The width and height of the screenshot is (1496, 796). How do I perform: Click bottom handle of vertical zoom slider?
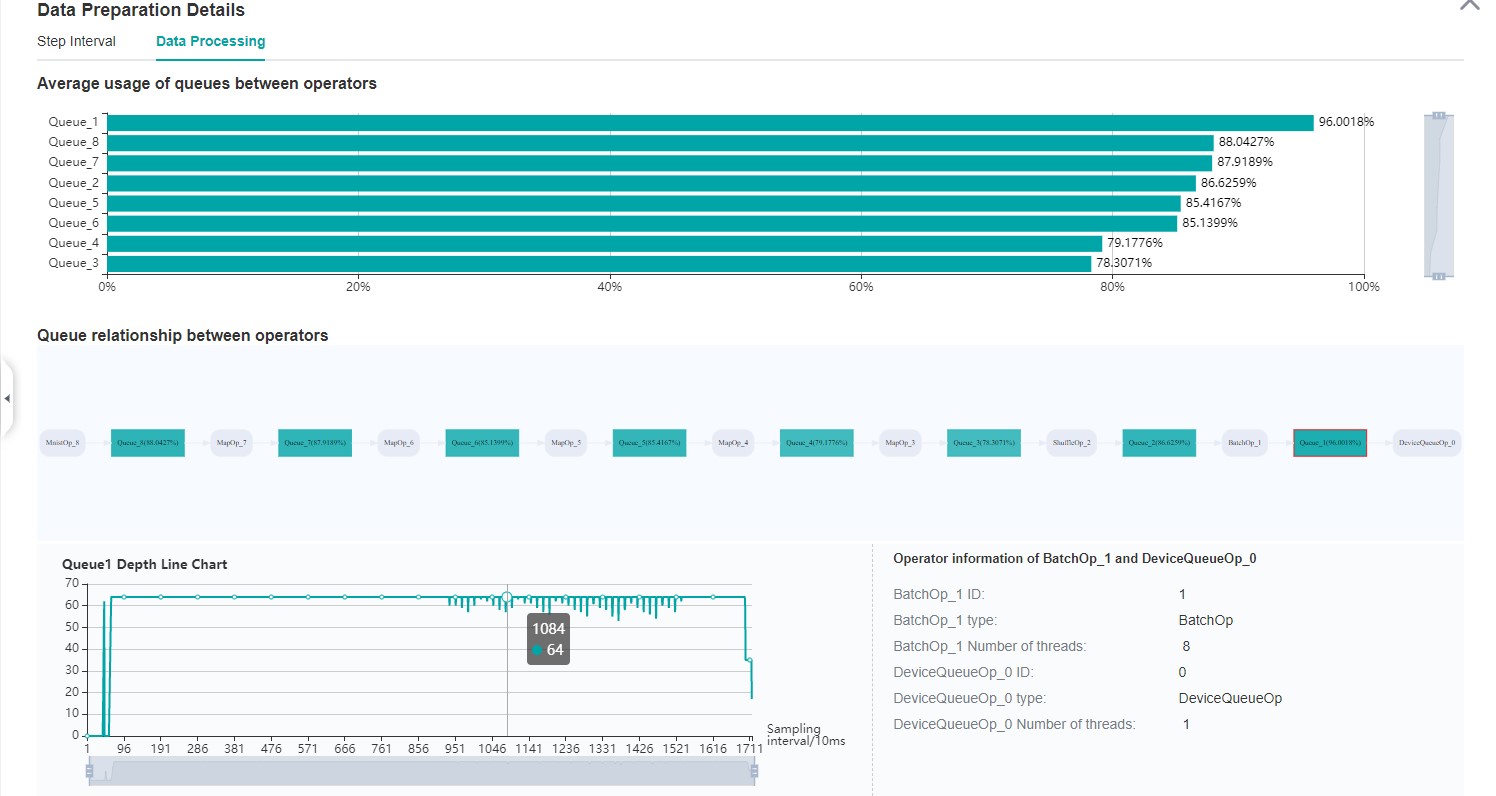tap(1438, 275)
